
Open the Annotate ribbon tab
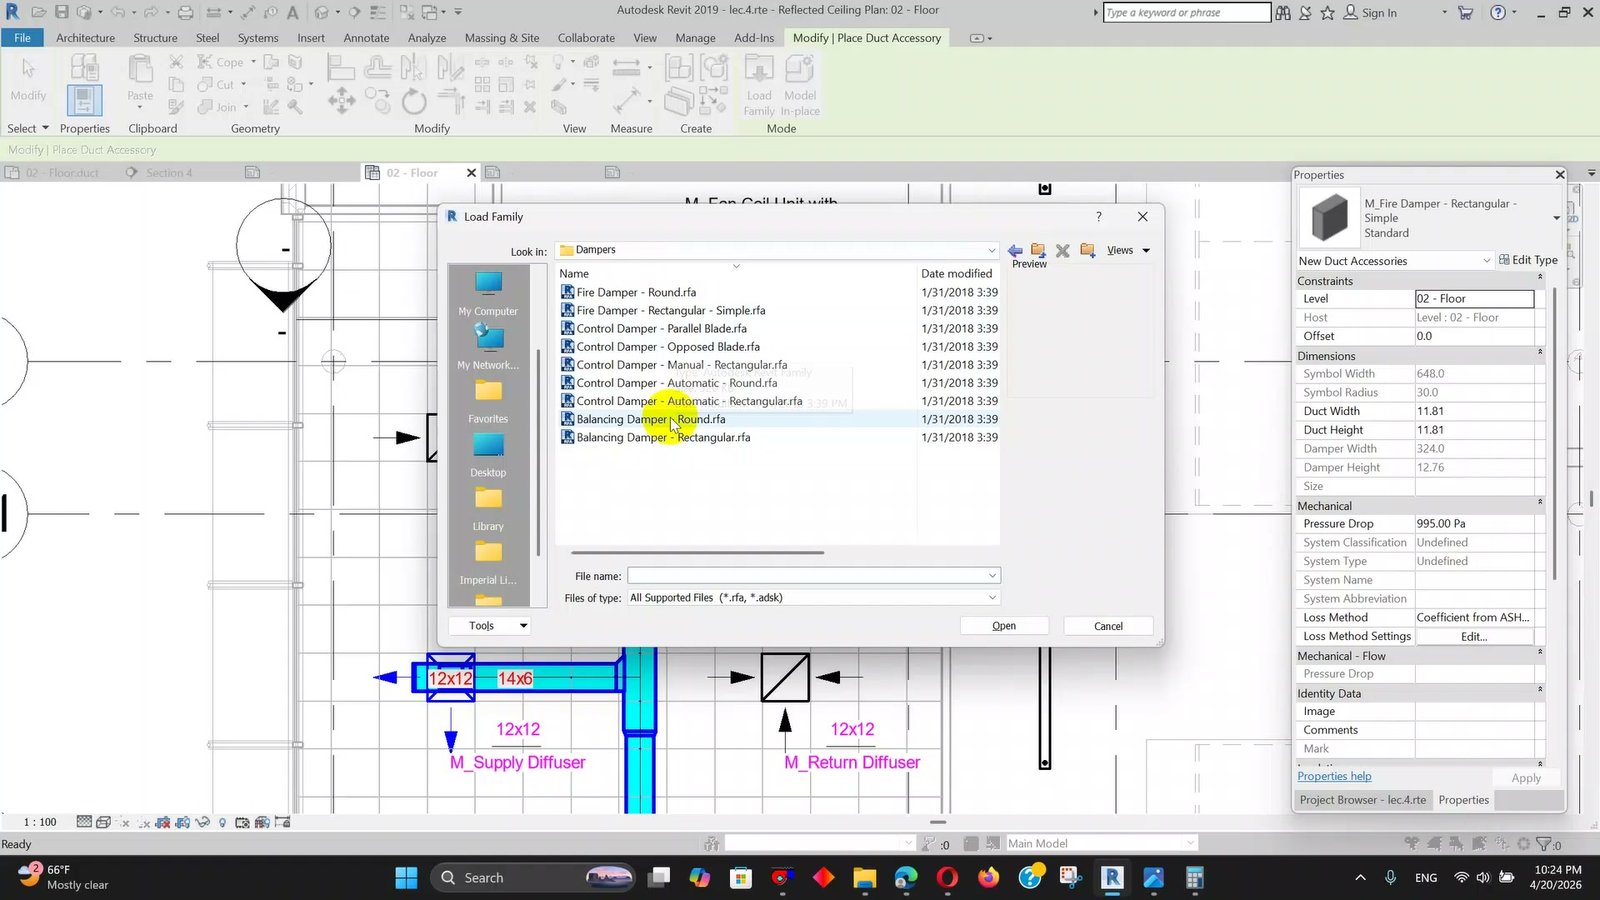pyautogui.click(x=366, y=38)
